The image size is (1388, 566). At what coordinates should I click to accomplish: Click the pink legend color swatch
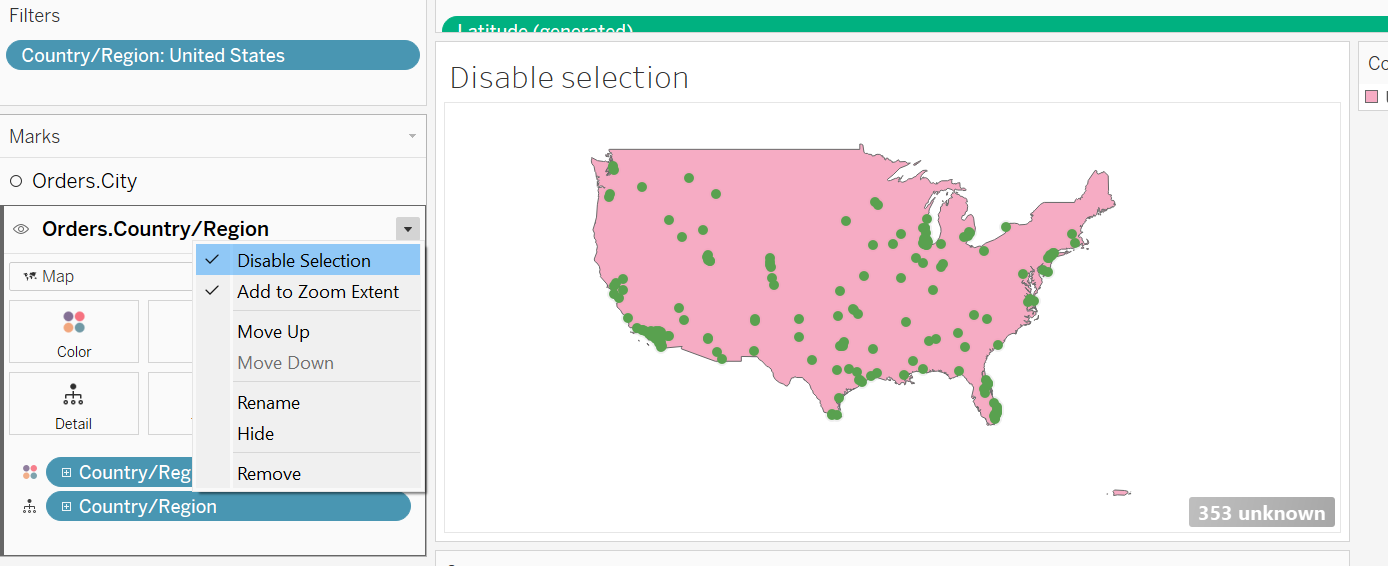(1371, 97)
